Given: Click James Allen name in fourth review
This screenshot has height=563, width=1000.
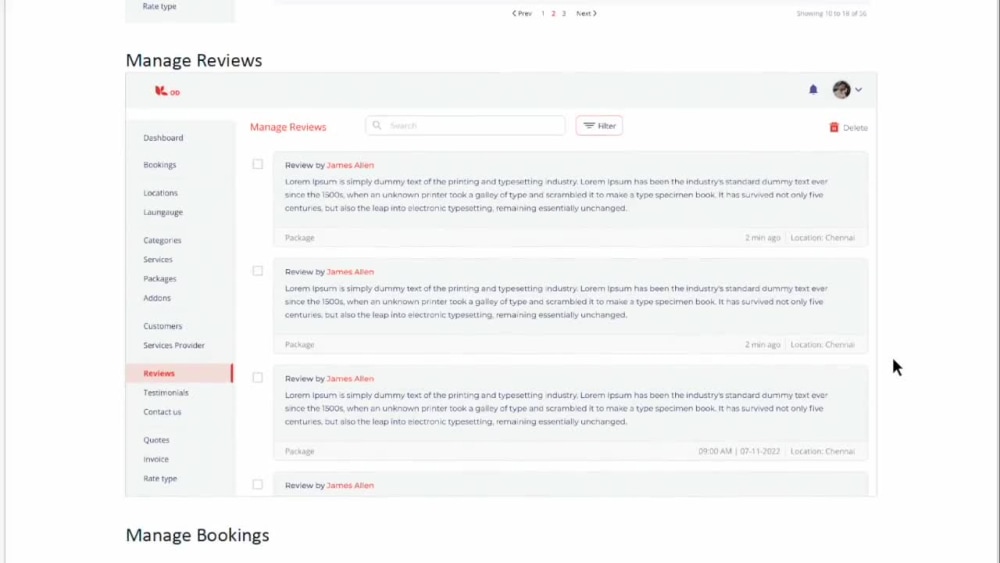Looking at the screenshot, I should (350, 485).
